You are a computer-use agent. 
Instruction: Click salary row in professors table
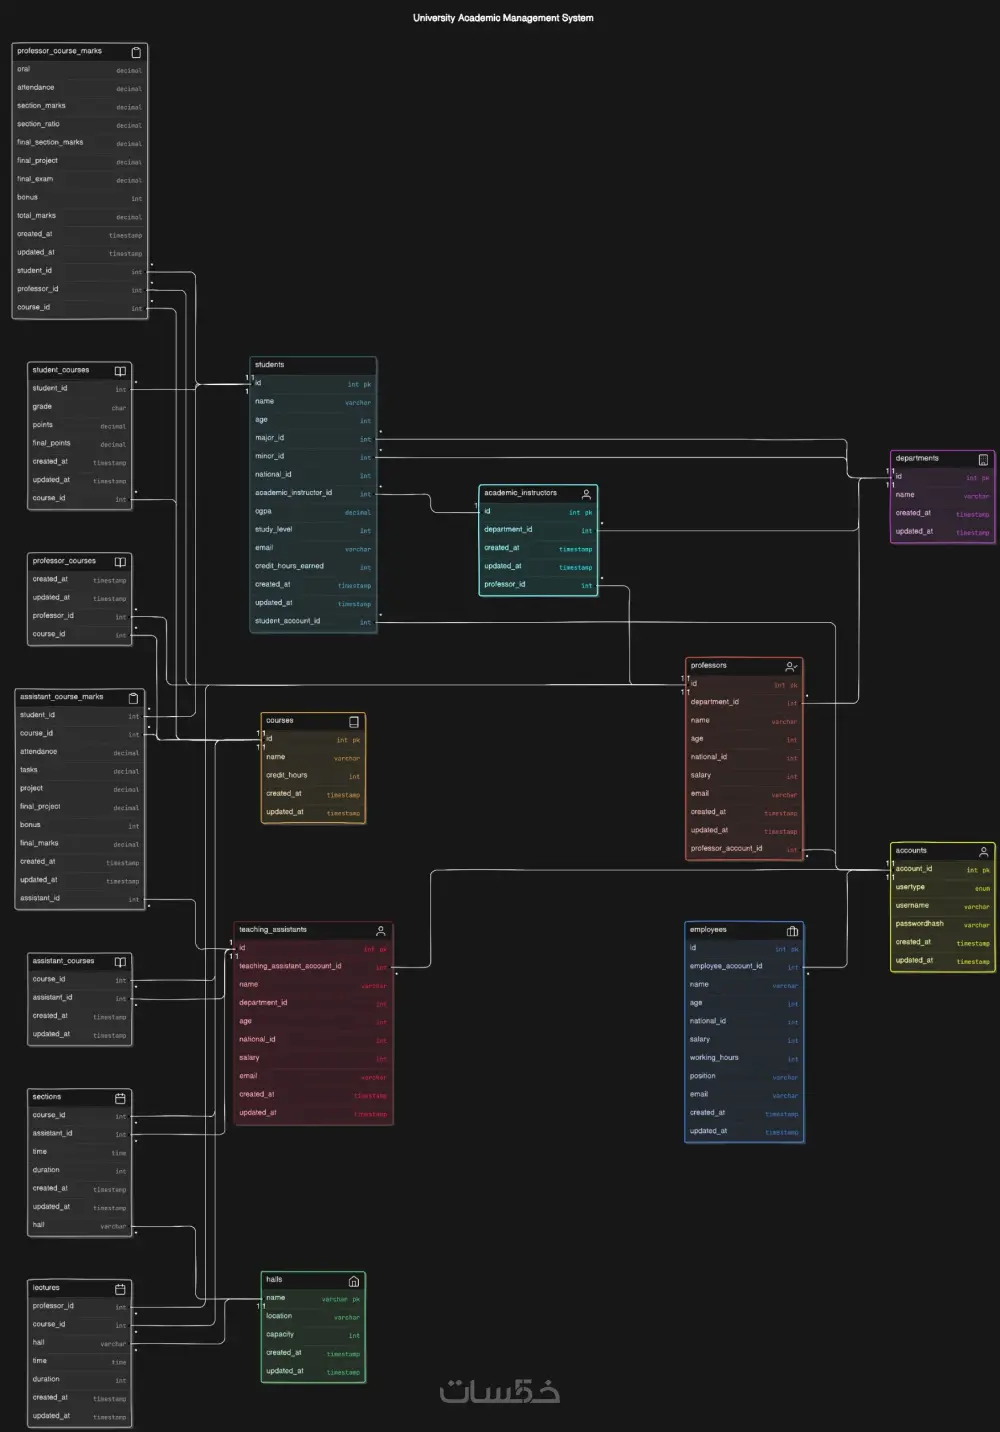point(744,776)
